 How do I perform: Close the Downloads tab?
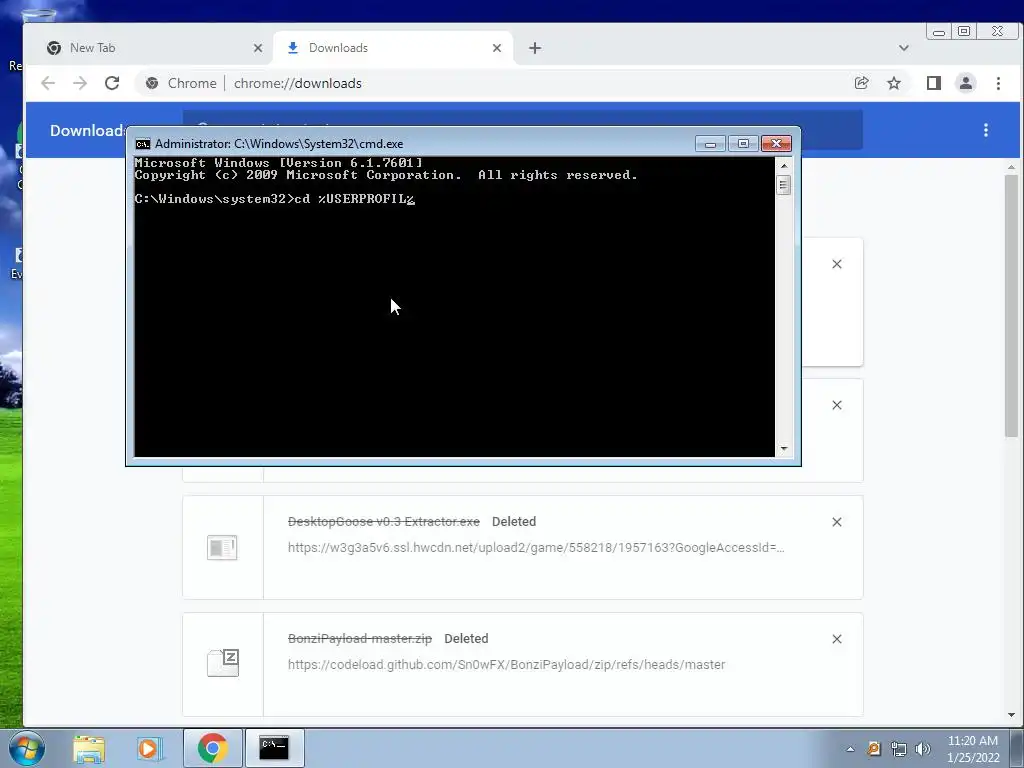497,48
